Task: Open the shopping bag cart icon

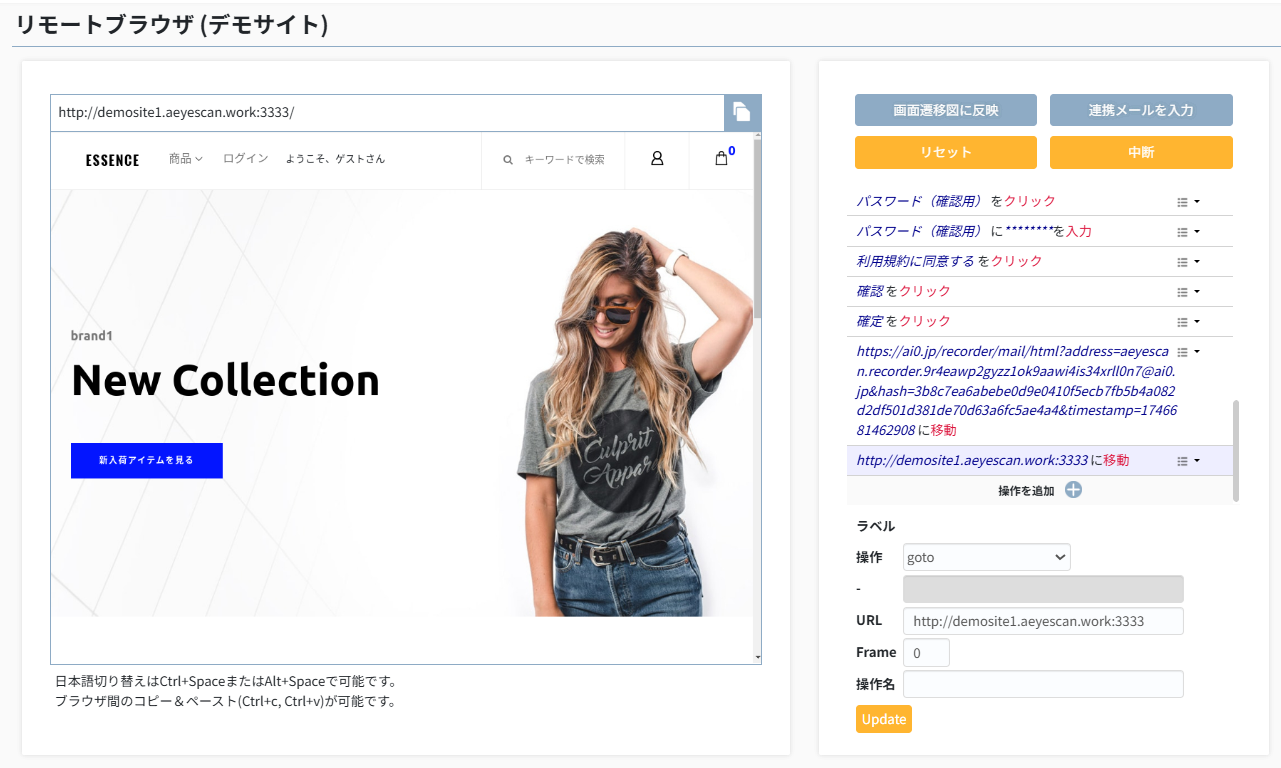Action: point(721,158)
